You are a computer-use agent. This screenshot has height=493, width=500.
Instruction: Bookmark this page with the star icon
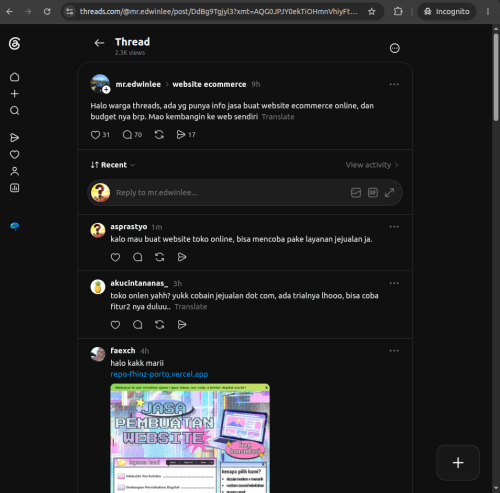(x=371, y=12)
